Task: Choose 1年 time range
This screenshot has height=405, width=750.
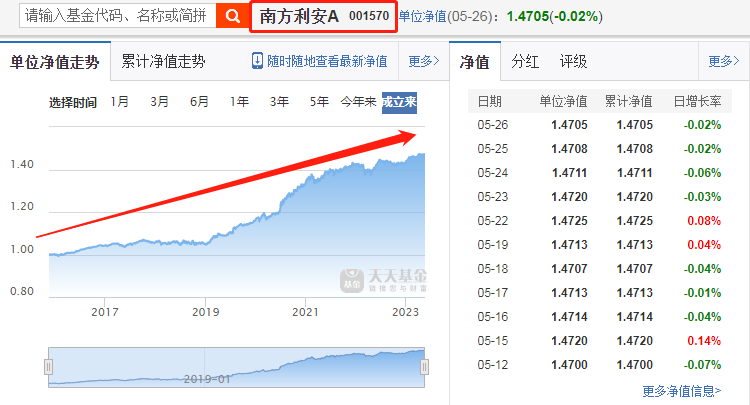Action: 239,102
